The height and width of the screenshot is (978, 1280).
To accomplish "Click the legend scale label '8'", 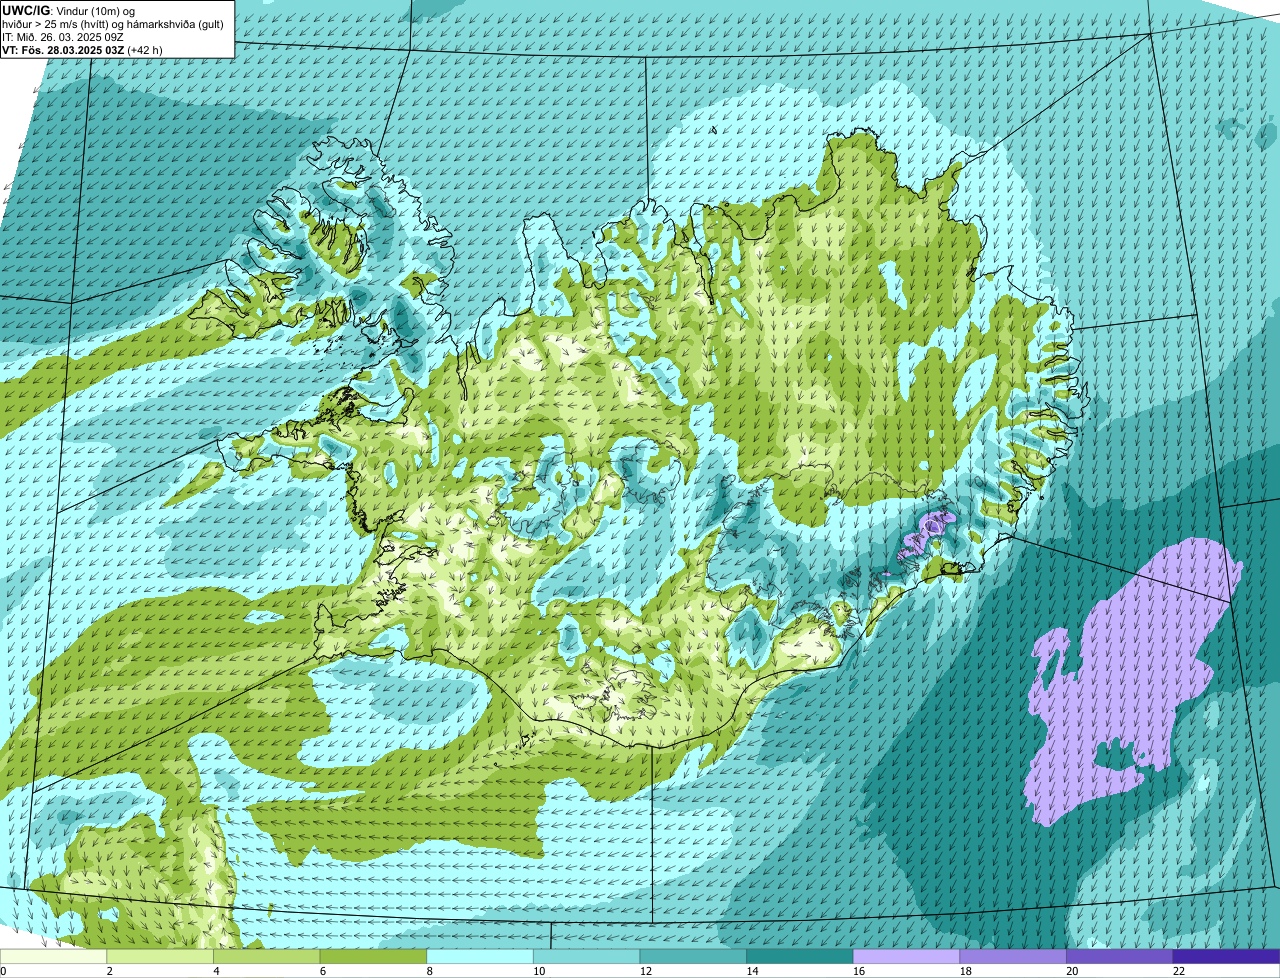I will point(429,971).
